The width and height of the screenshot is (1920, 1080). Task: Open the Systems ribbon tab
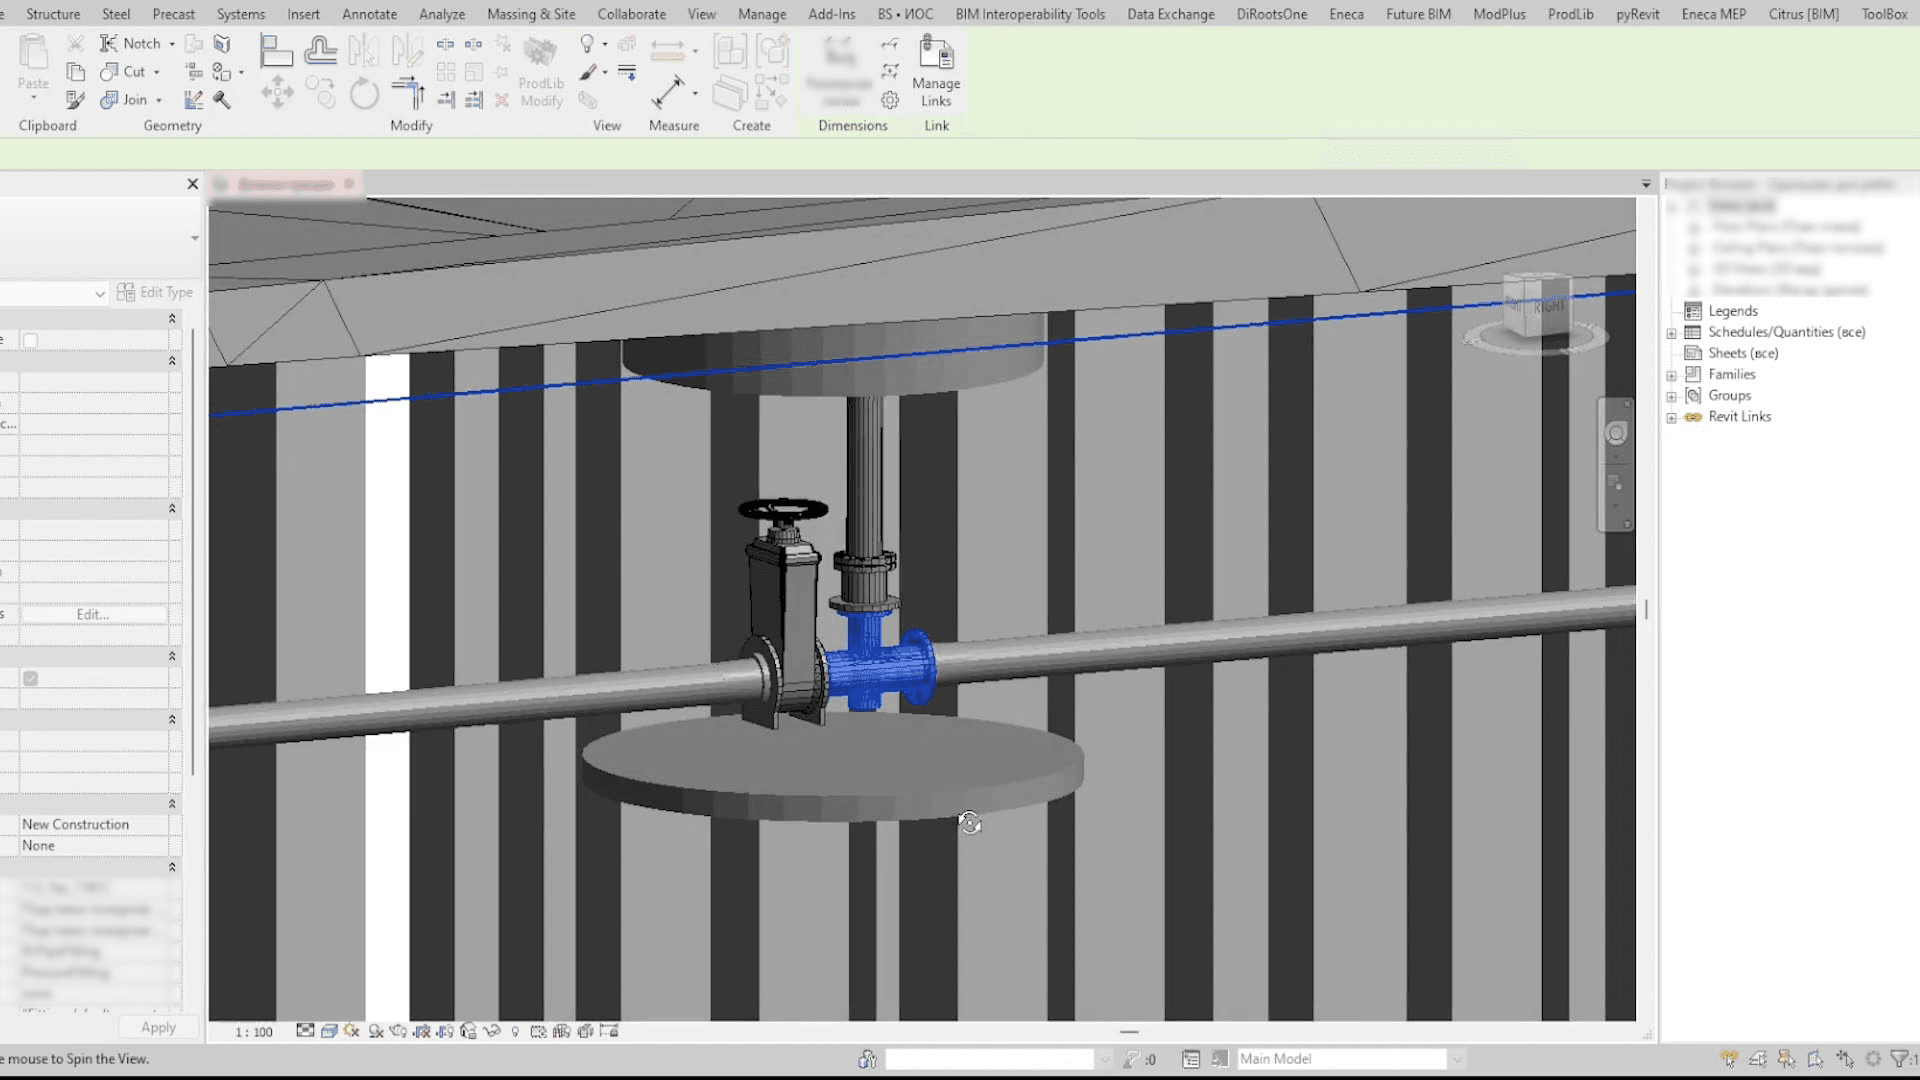point(241,14)
